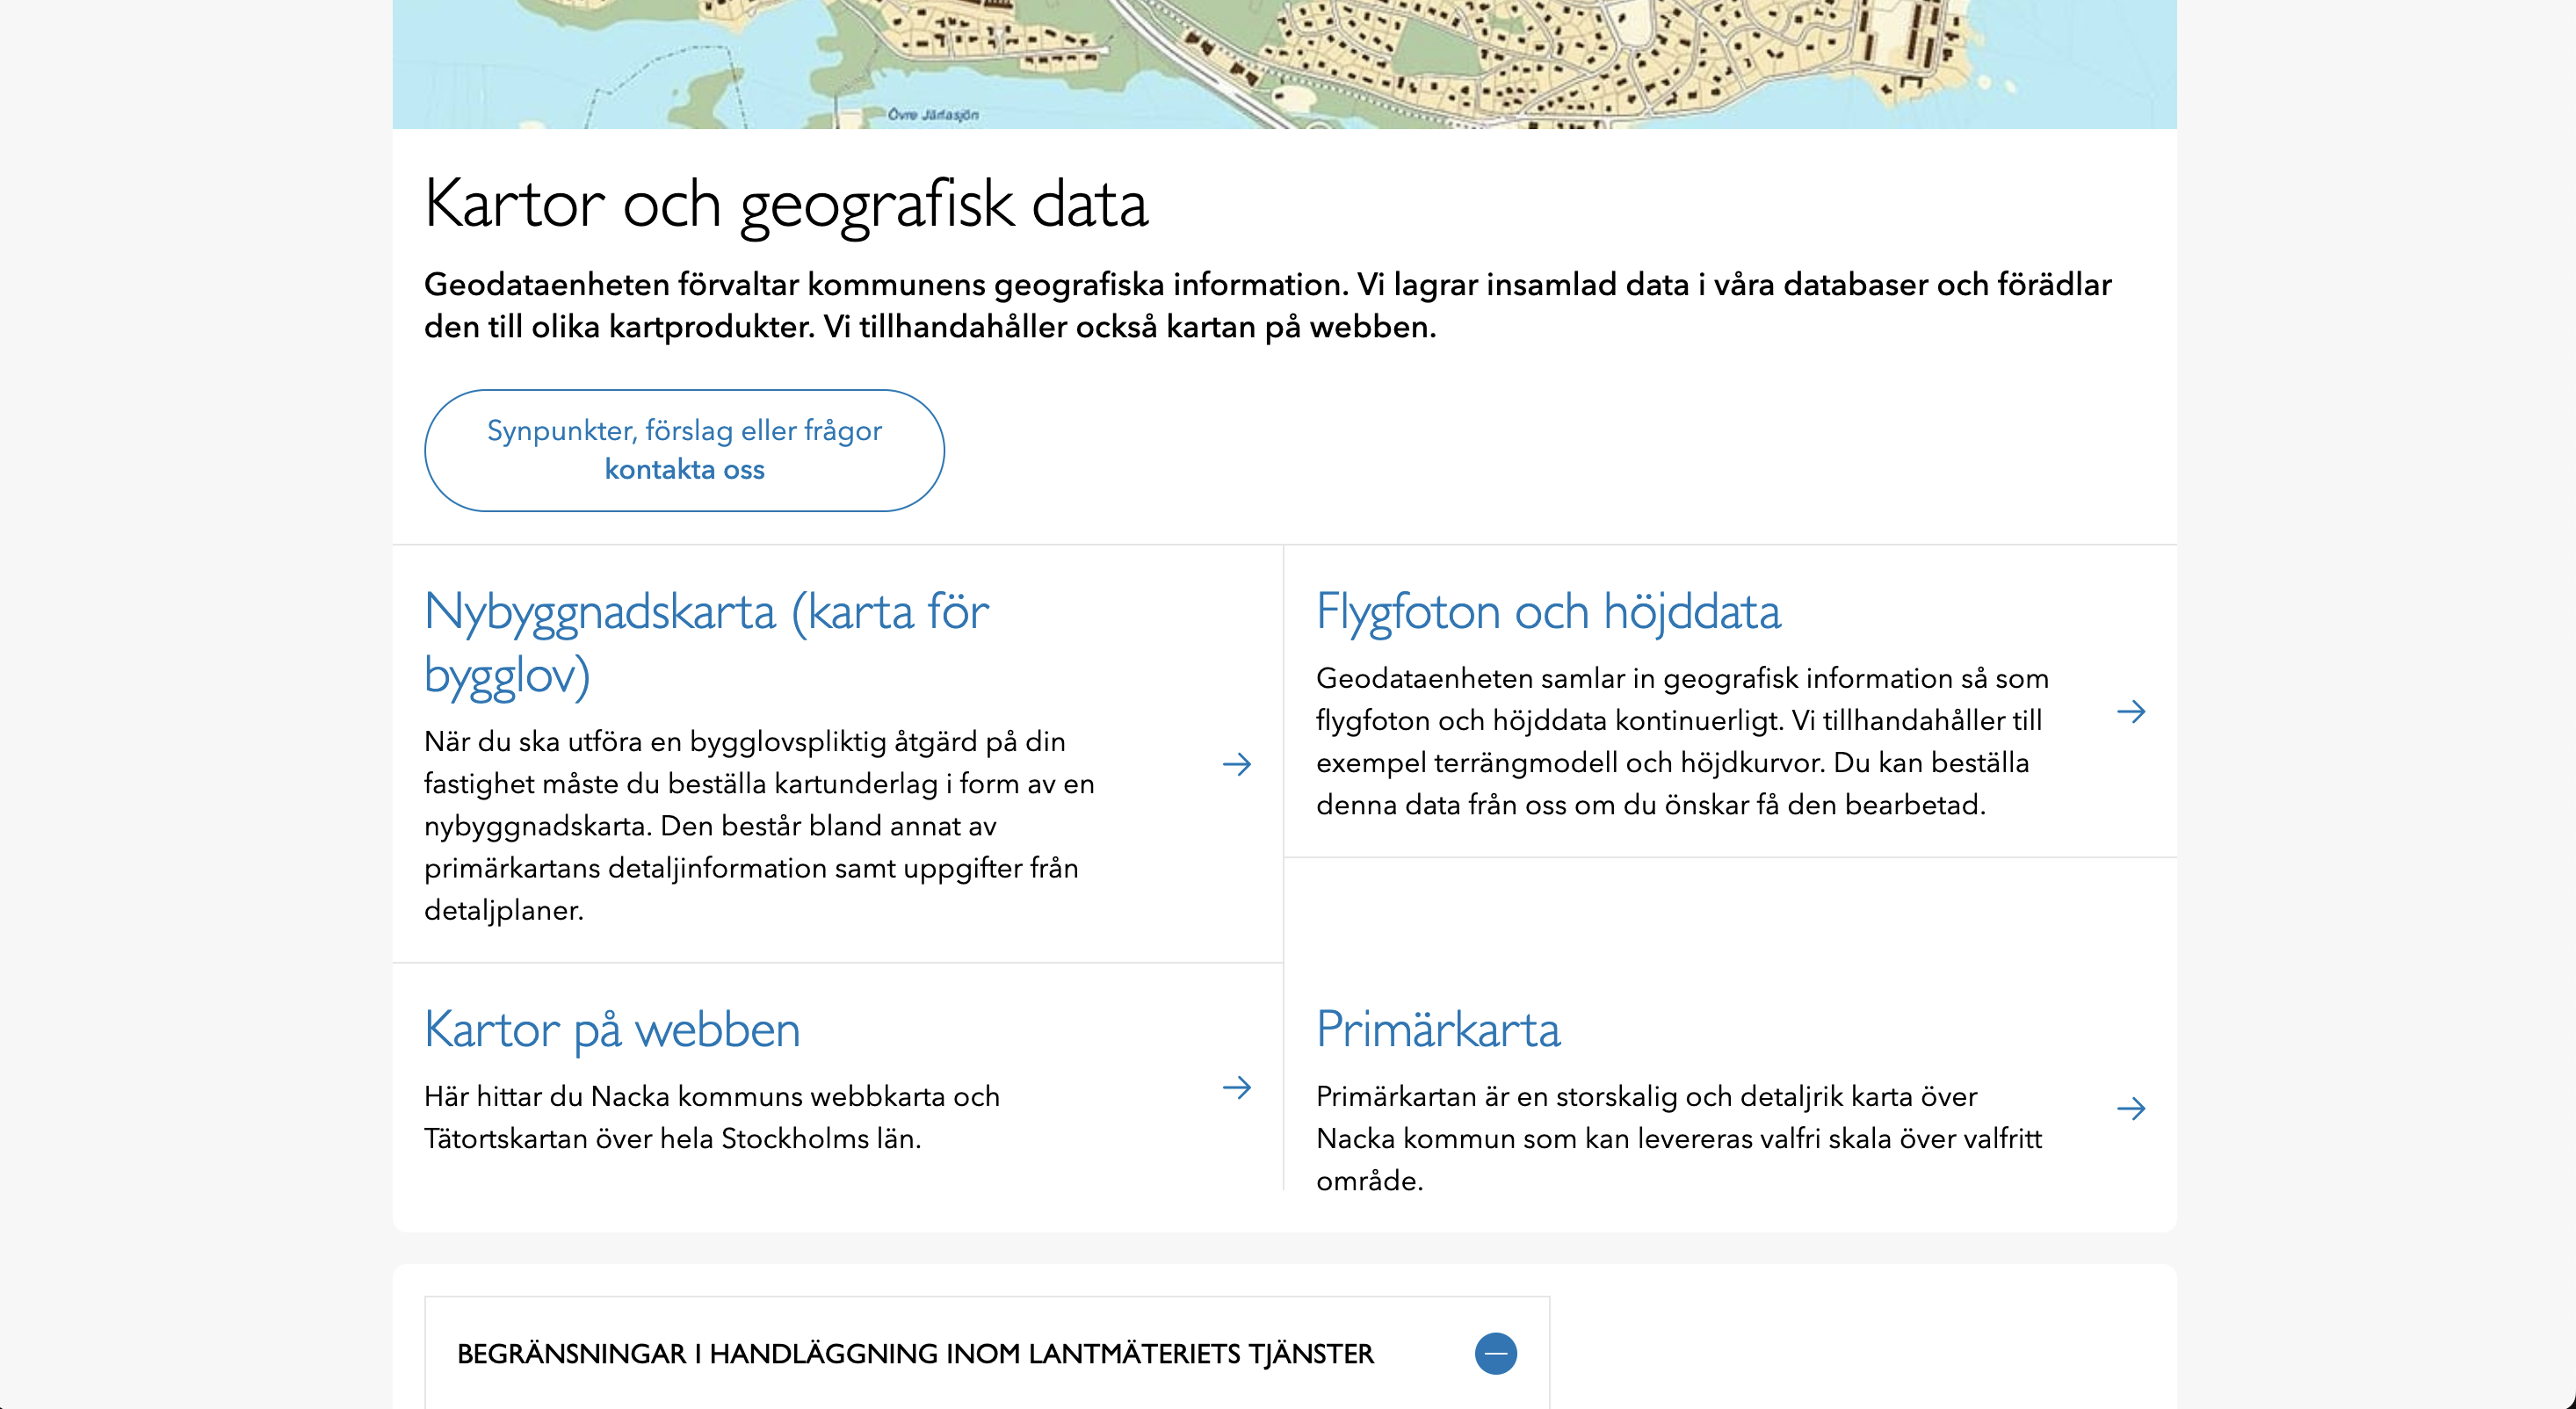Open Flygfoton och höjddata heading link

click(1548, 611)
